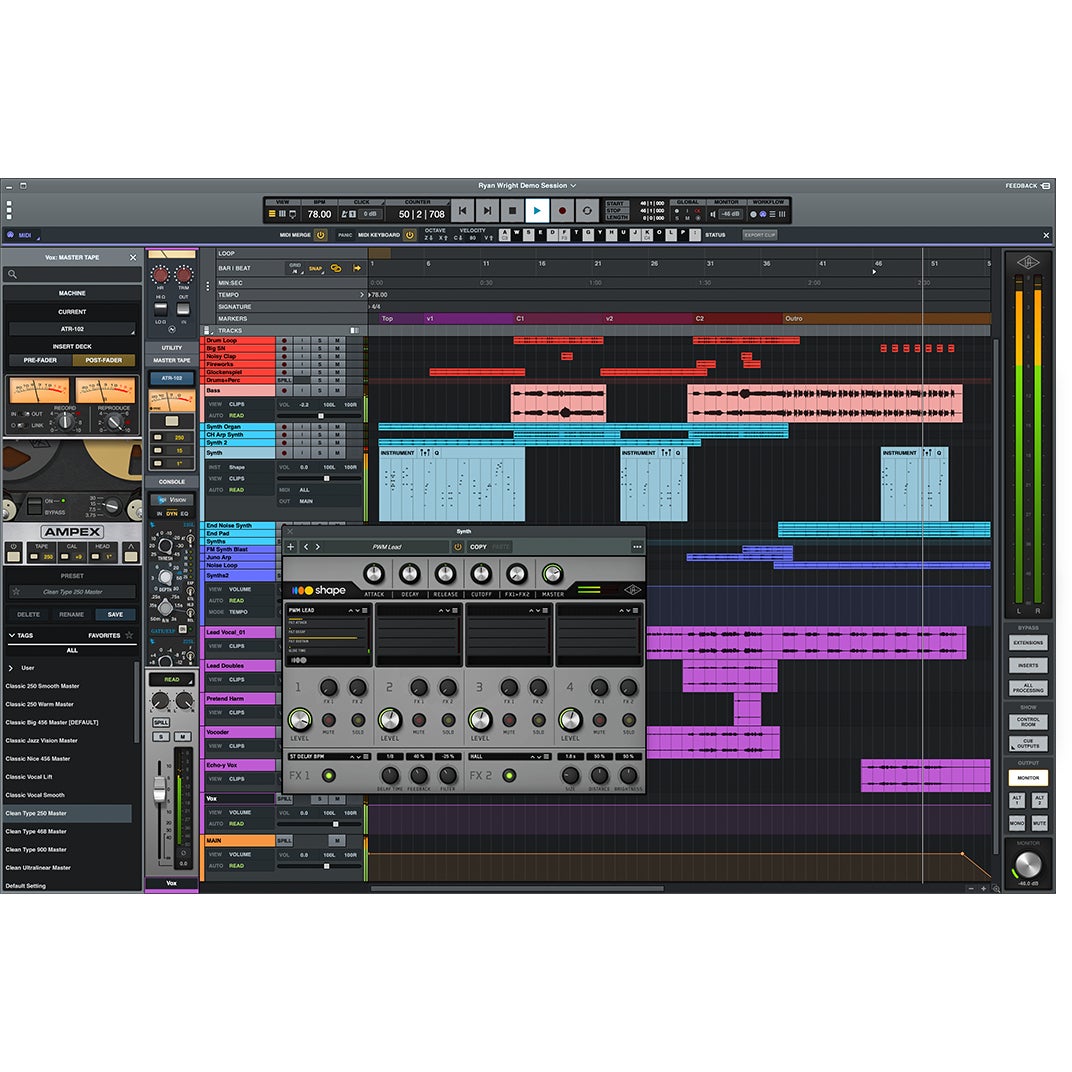Open the Snap dropdown

pyautogui.click(x=316, y=269)
